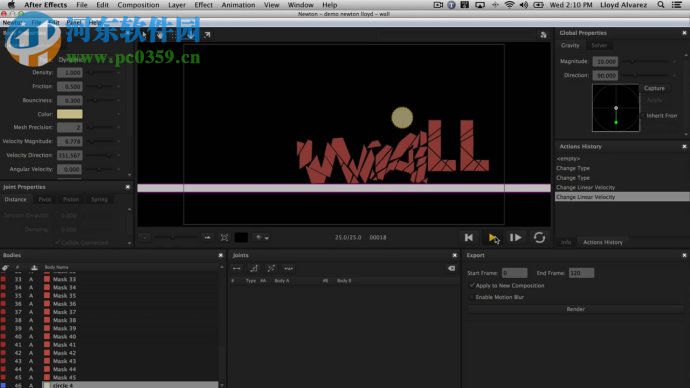Click the tag icon in the Bodies header
Viewport: 690px width, 388px height.
[5, 267]
